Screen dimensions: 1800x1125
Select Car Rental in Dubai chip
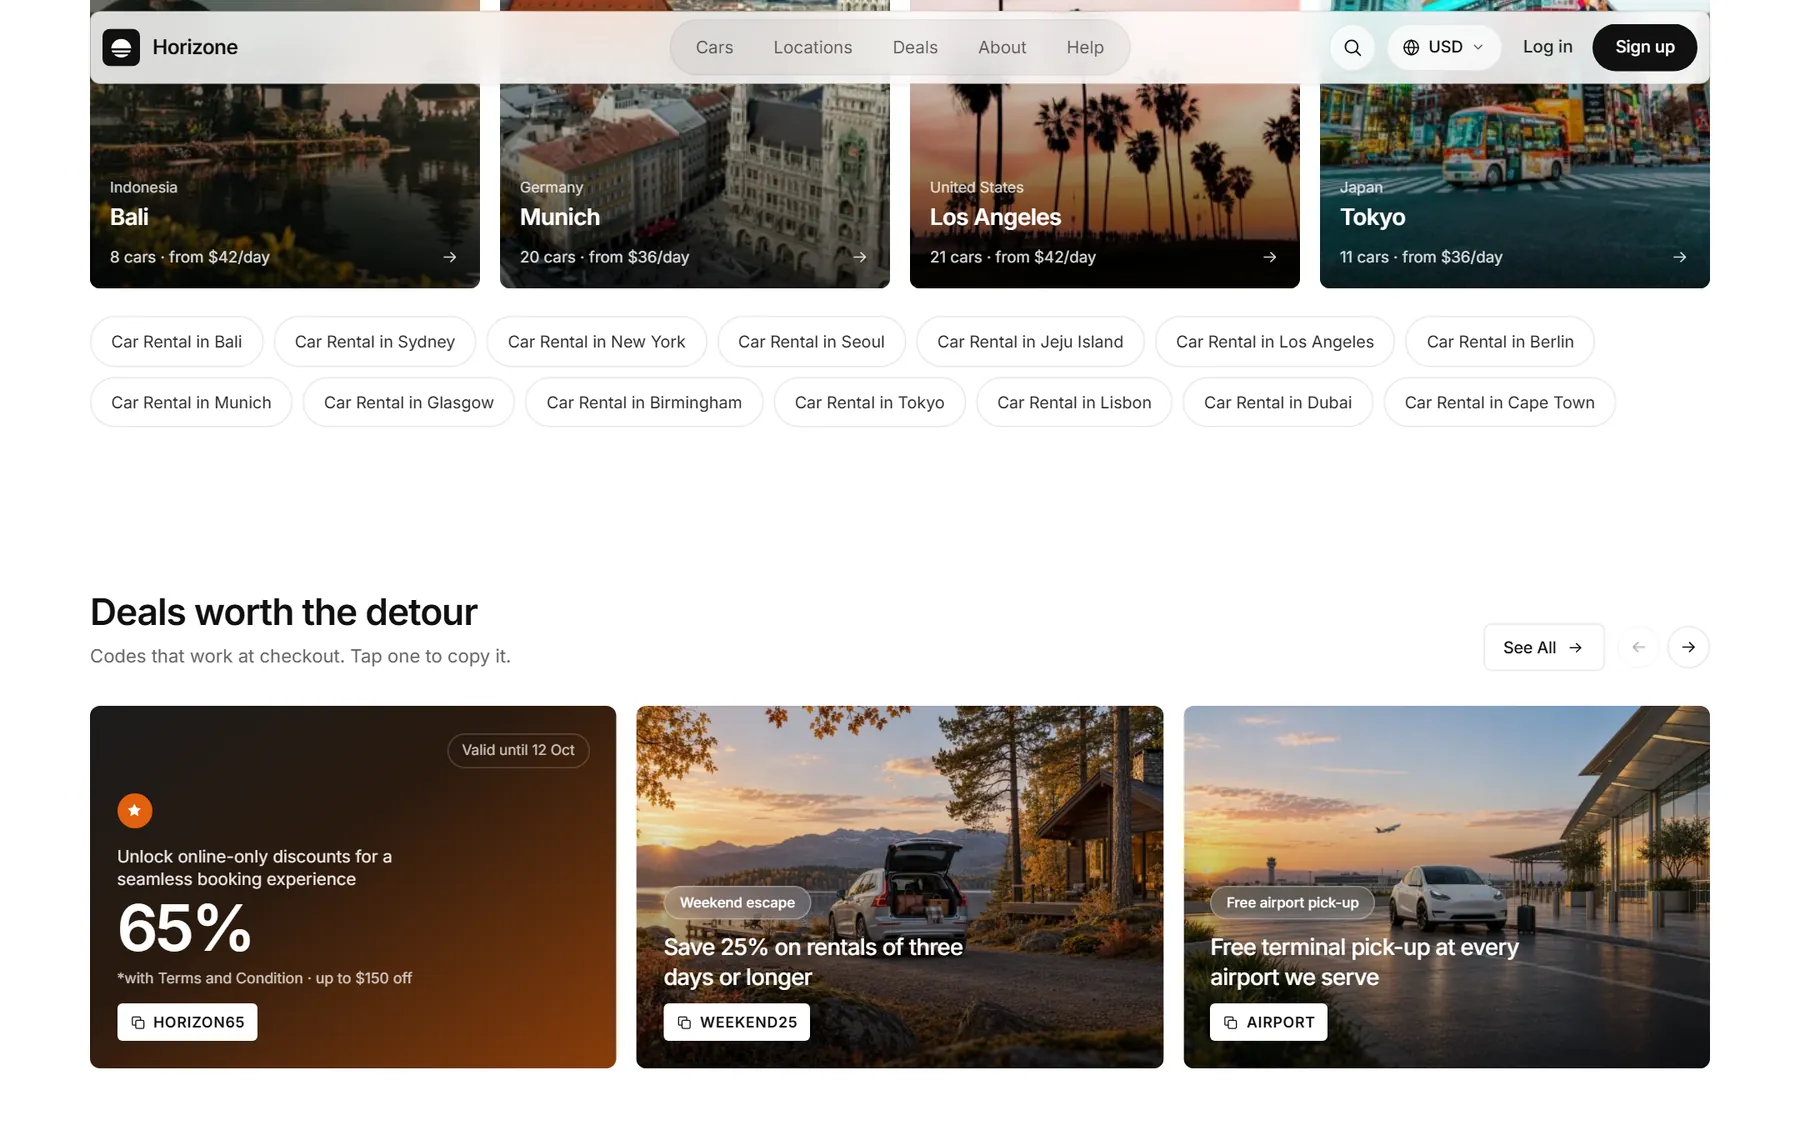[x=1278, y=402]
